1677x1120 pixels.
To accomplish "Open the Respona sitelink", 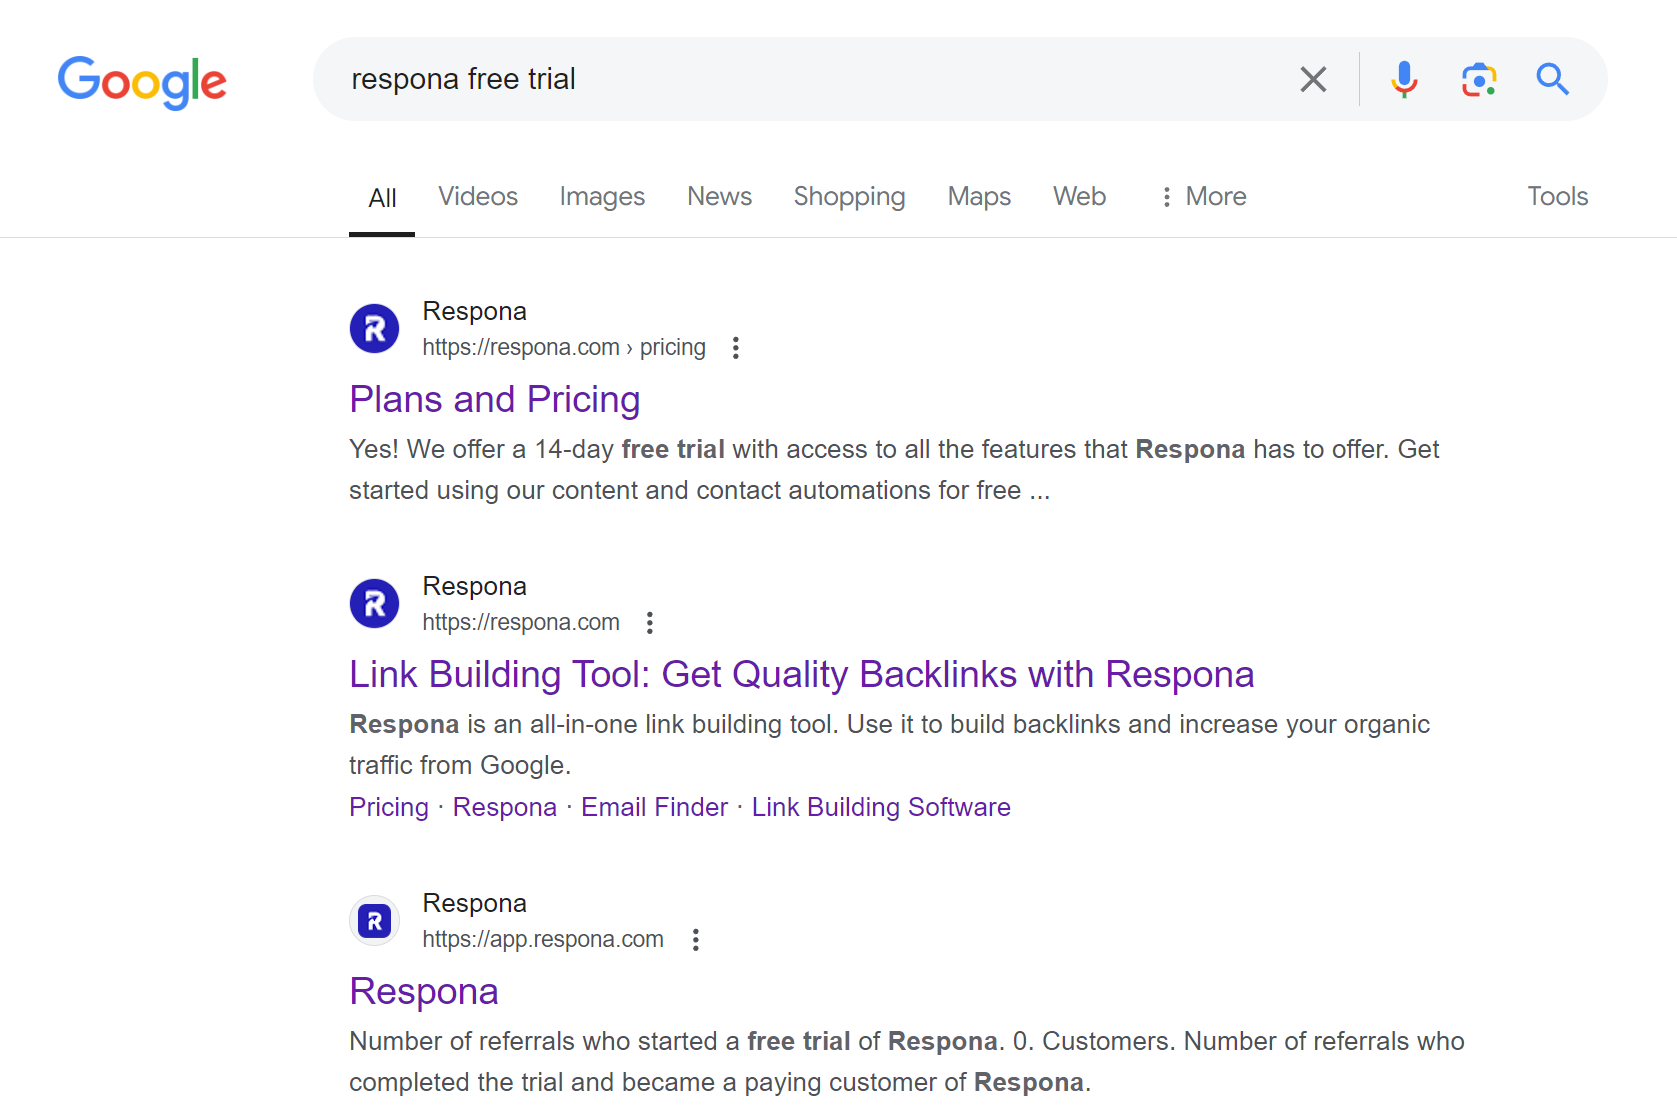I will pos(504,807).
